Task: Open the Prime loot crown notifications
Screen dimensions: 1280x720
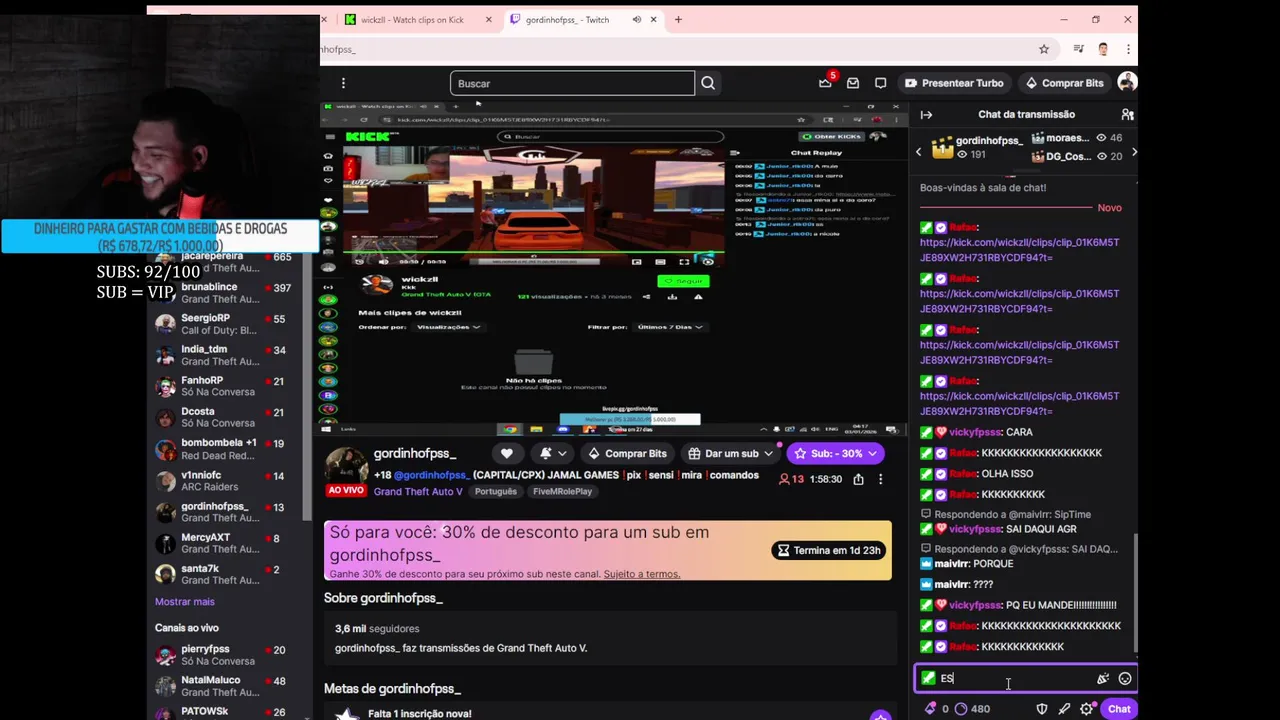Action: point(826,82)
